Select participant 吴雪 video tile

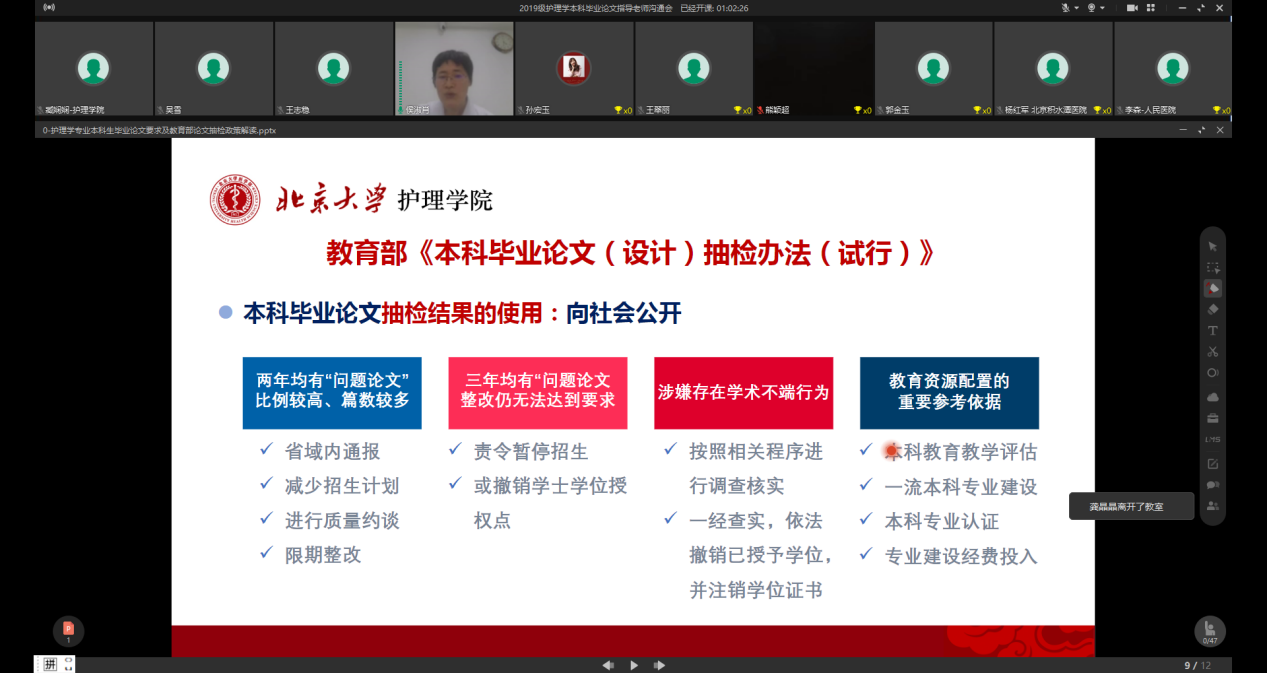pyautogui.click(x=213, y=69)
